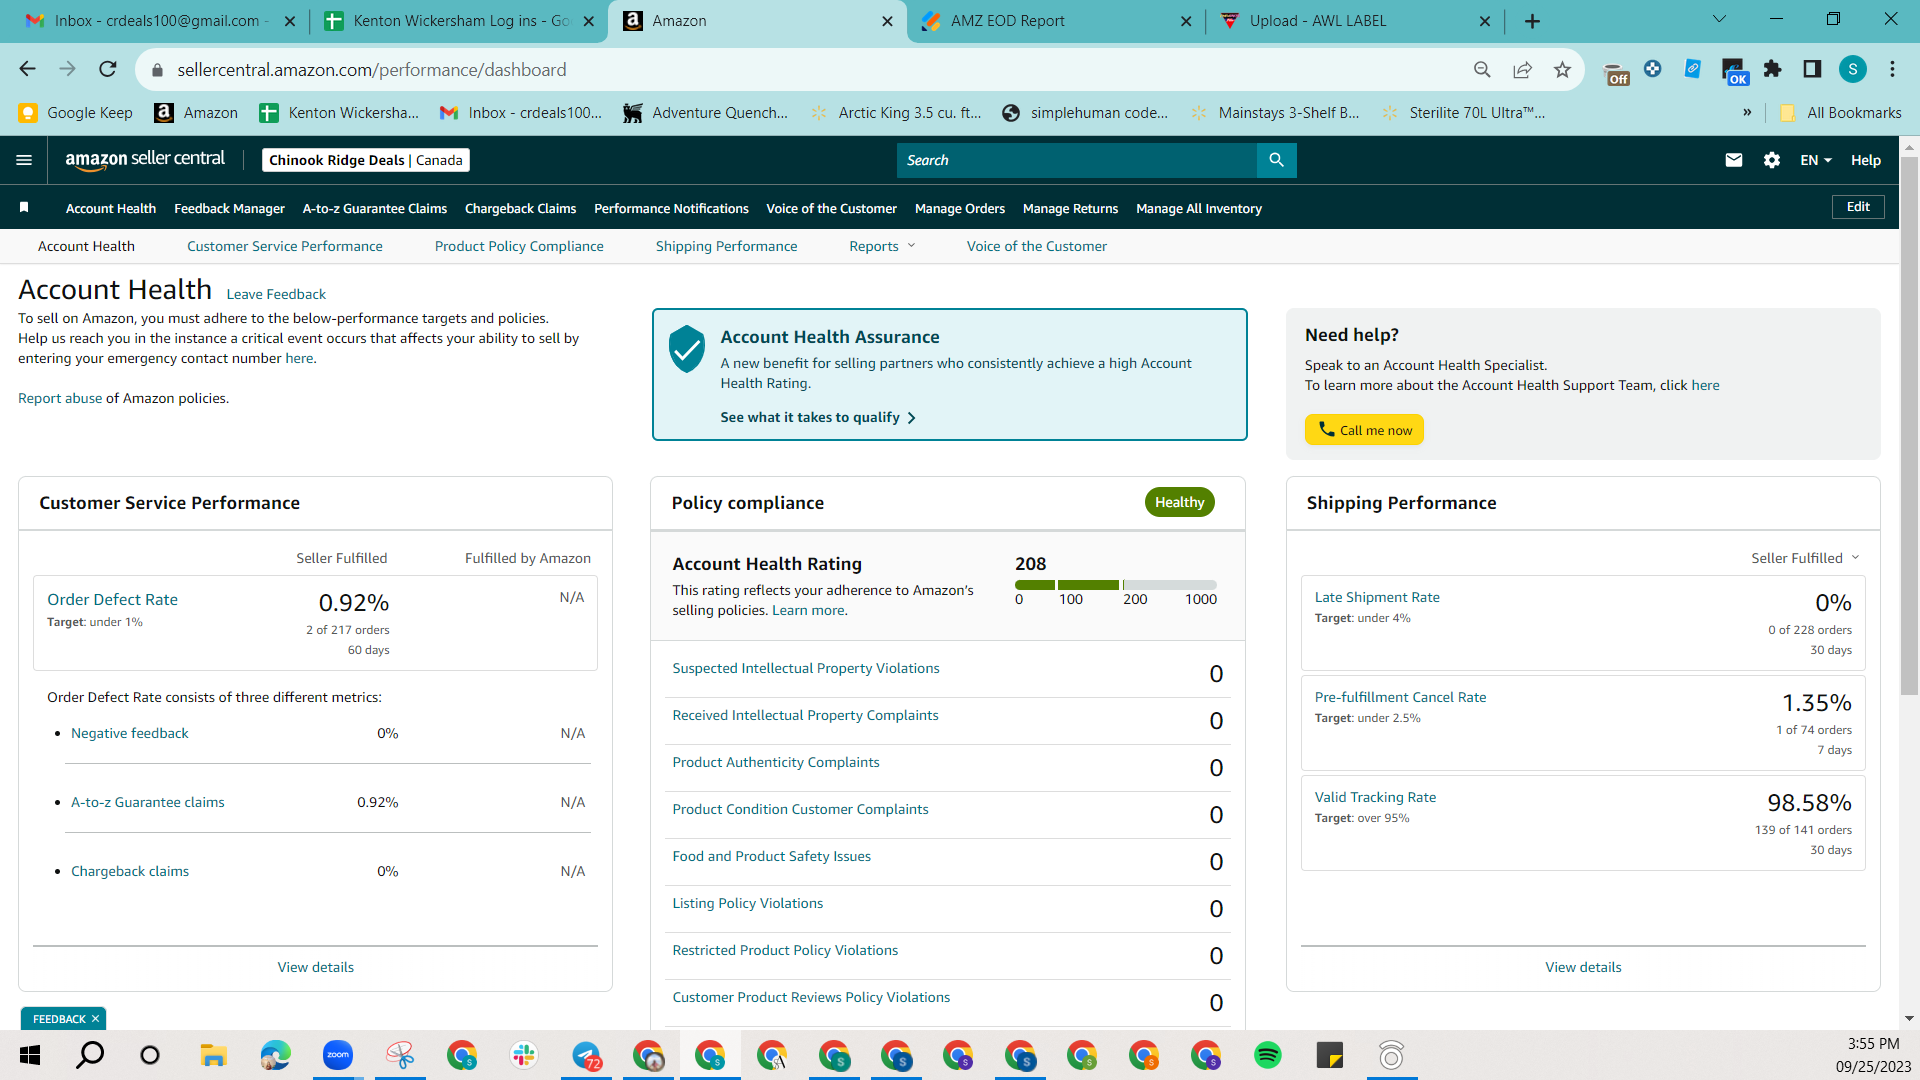Switch to the Inbox Gmail tab
1920x1080 pixels.
click(160, 21)
